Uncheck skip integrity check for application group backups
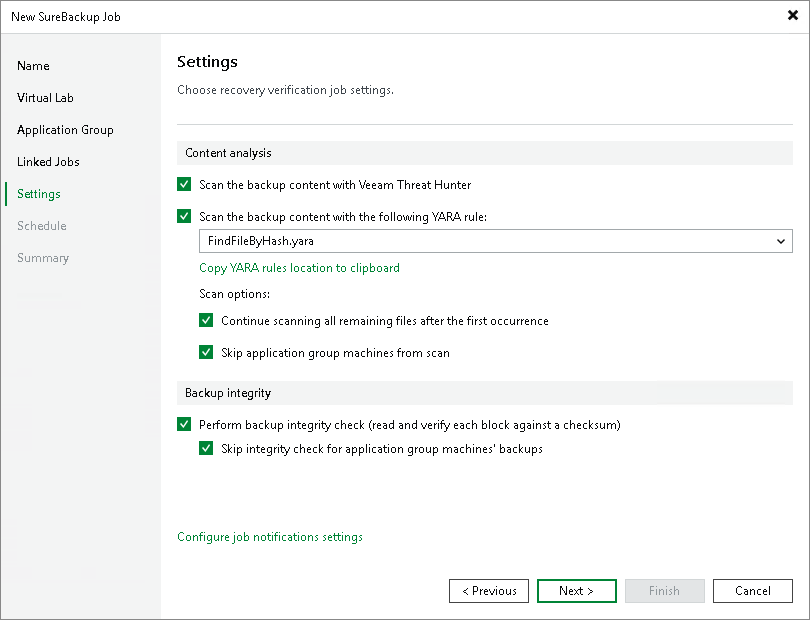 click(206, 448)
